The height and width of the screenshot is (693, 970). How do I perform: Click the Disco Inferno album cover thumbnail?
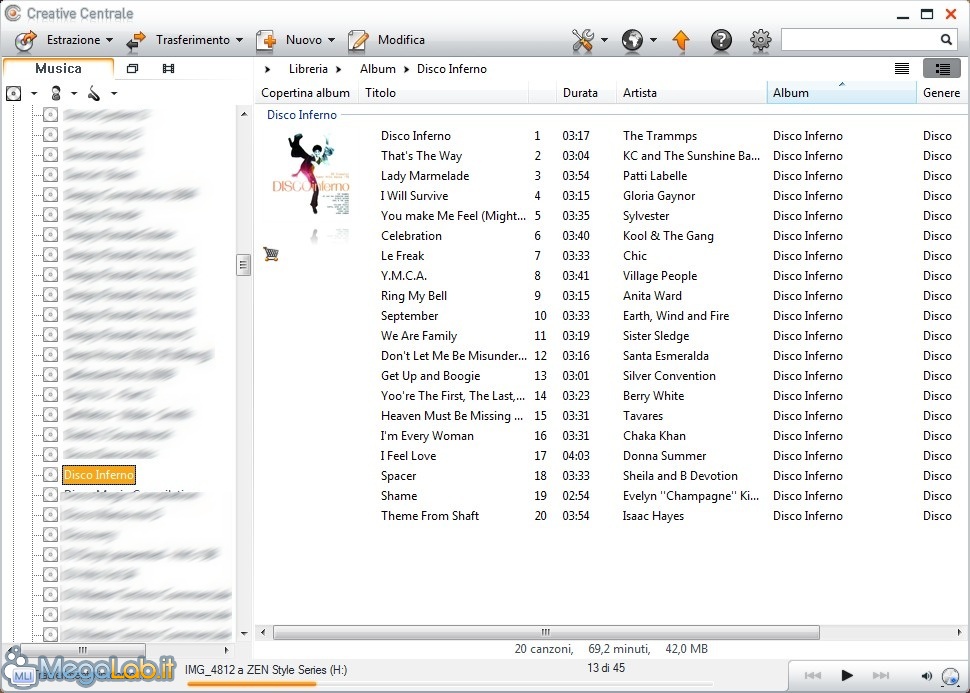tap(311, 174)
